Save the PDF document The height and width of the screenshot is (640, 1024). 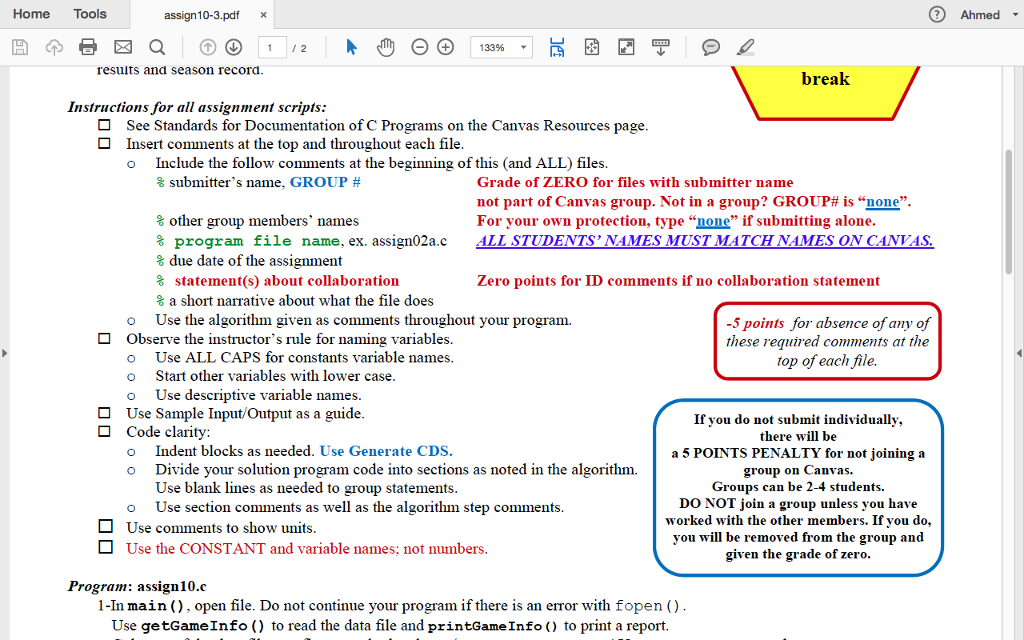[x=20, y=46]
